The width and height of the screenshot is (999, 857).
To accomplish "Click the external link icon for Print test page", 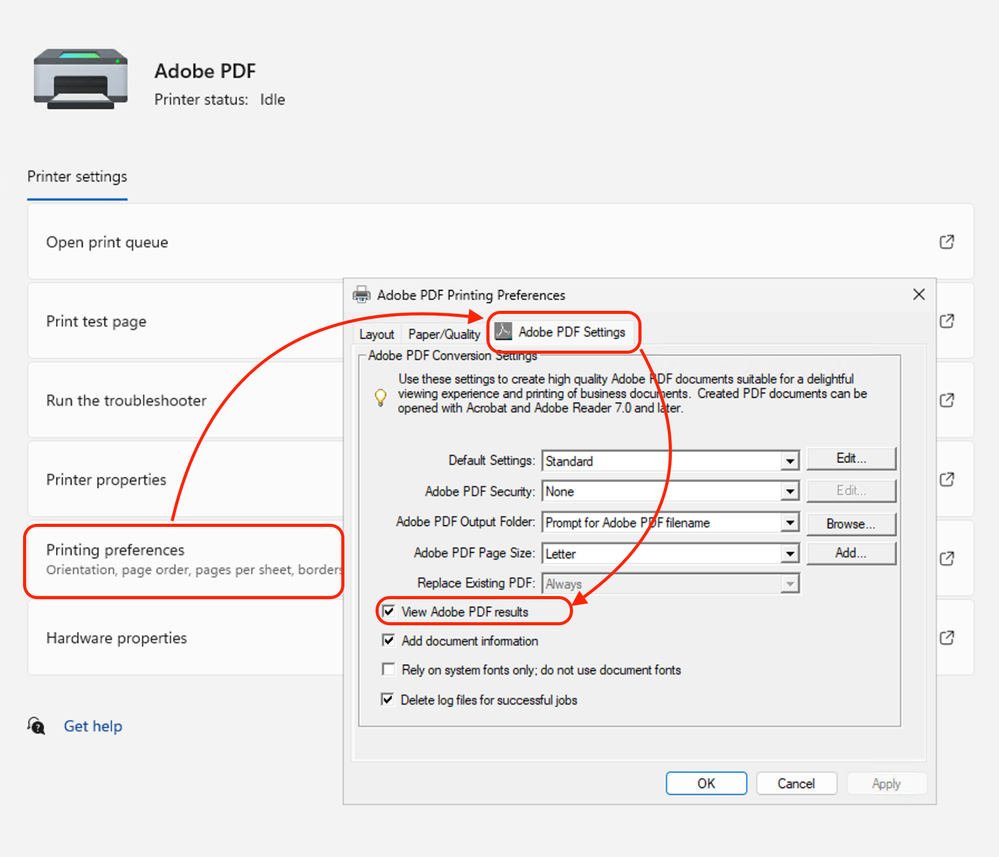I will [x=946, y=321].
